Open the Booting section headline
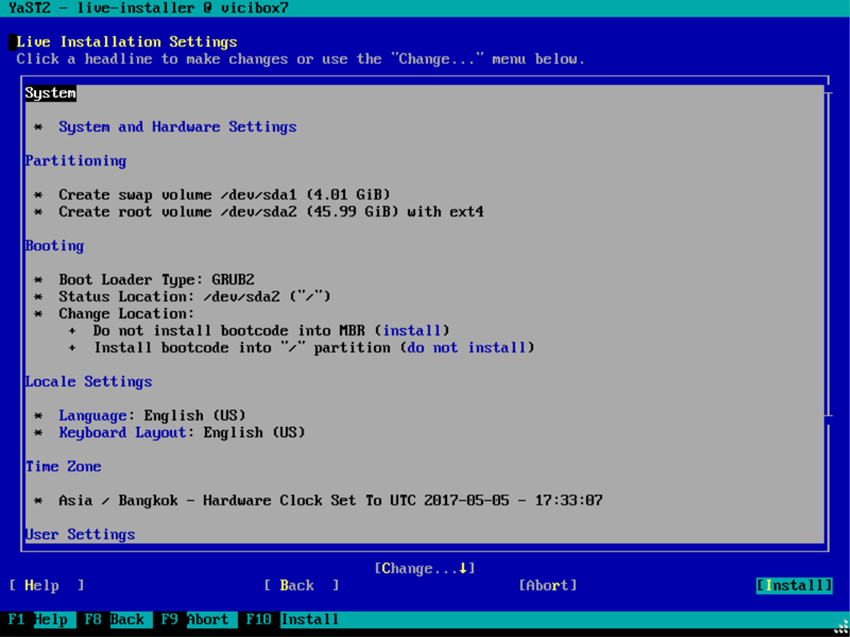850x637 pixels. click(54, 245)
